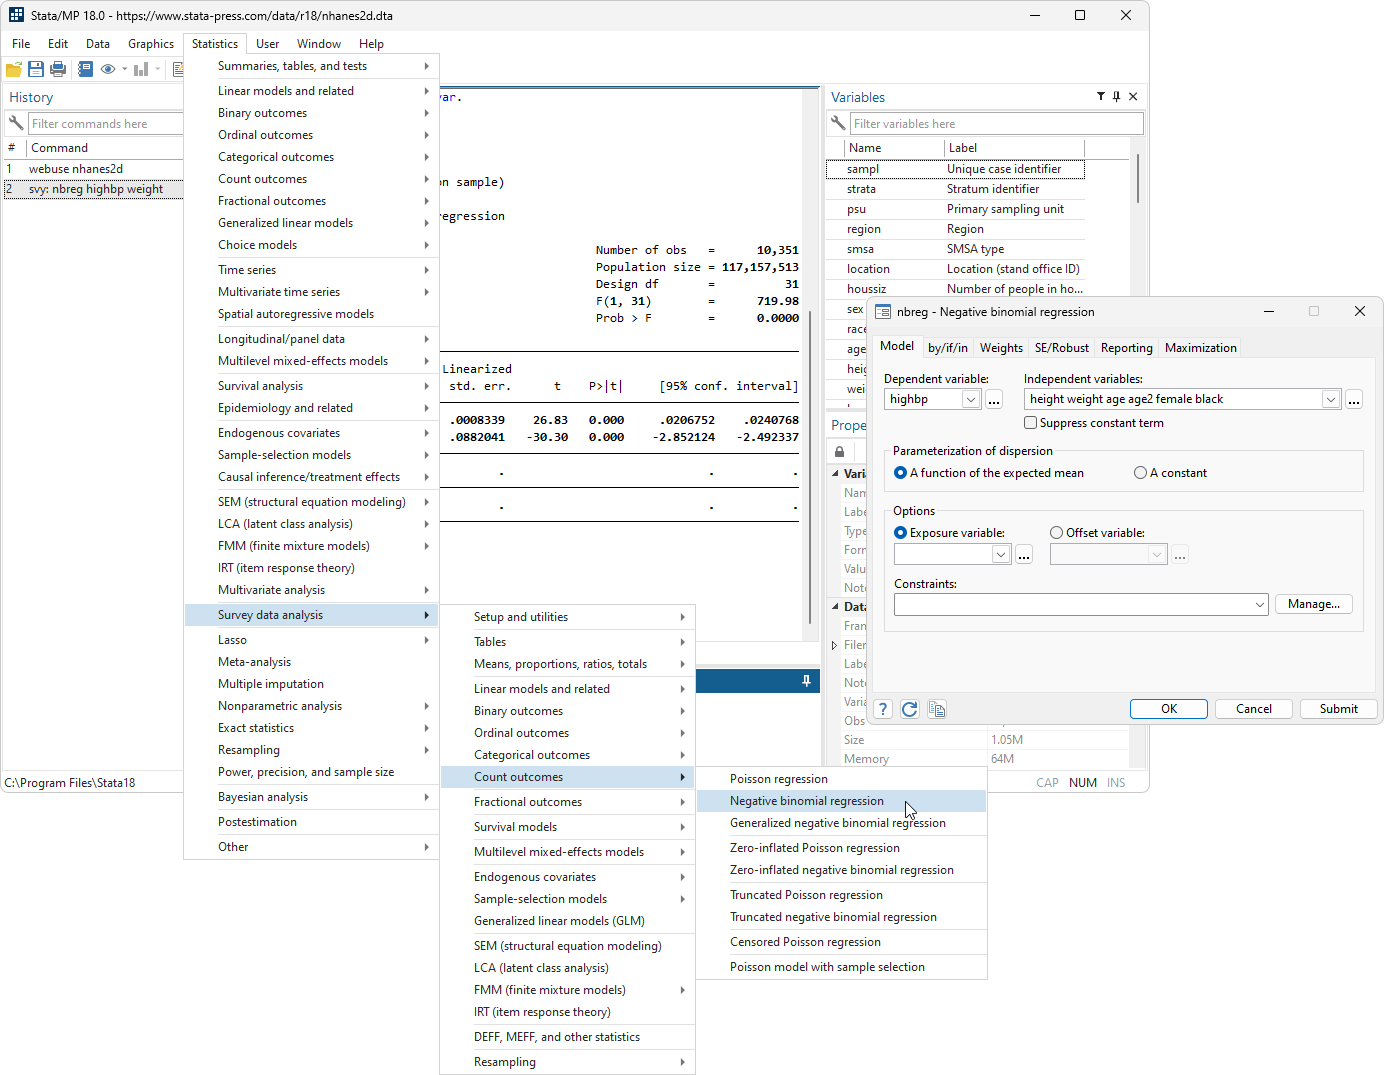Select the 'region' variable row
This screenshot has width=1384, height=1075.
pos(955,229)
